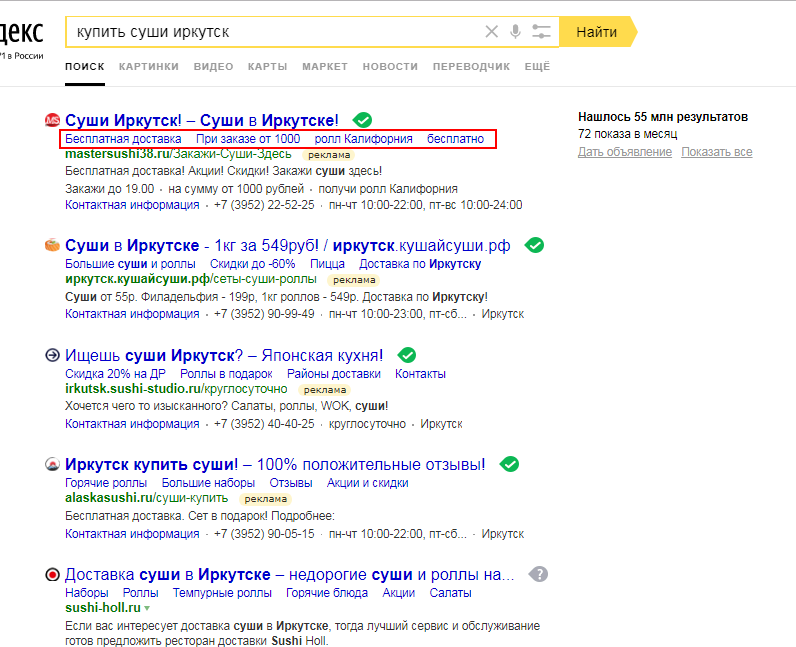
Task: Click the gray question mark badge by sushi-holl result
Action: (x=538, y=574)
